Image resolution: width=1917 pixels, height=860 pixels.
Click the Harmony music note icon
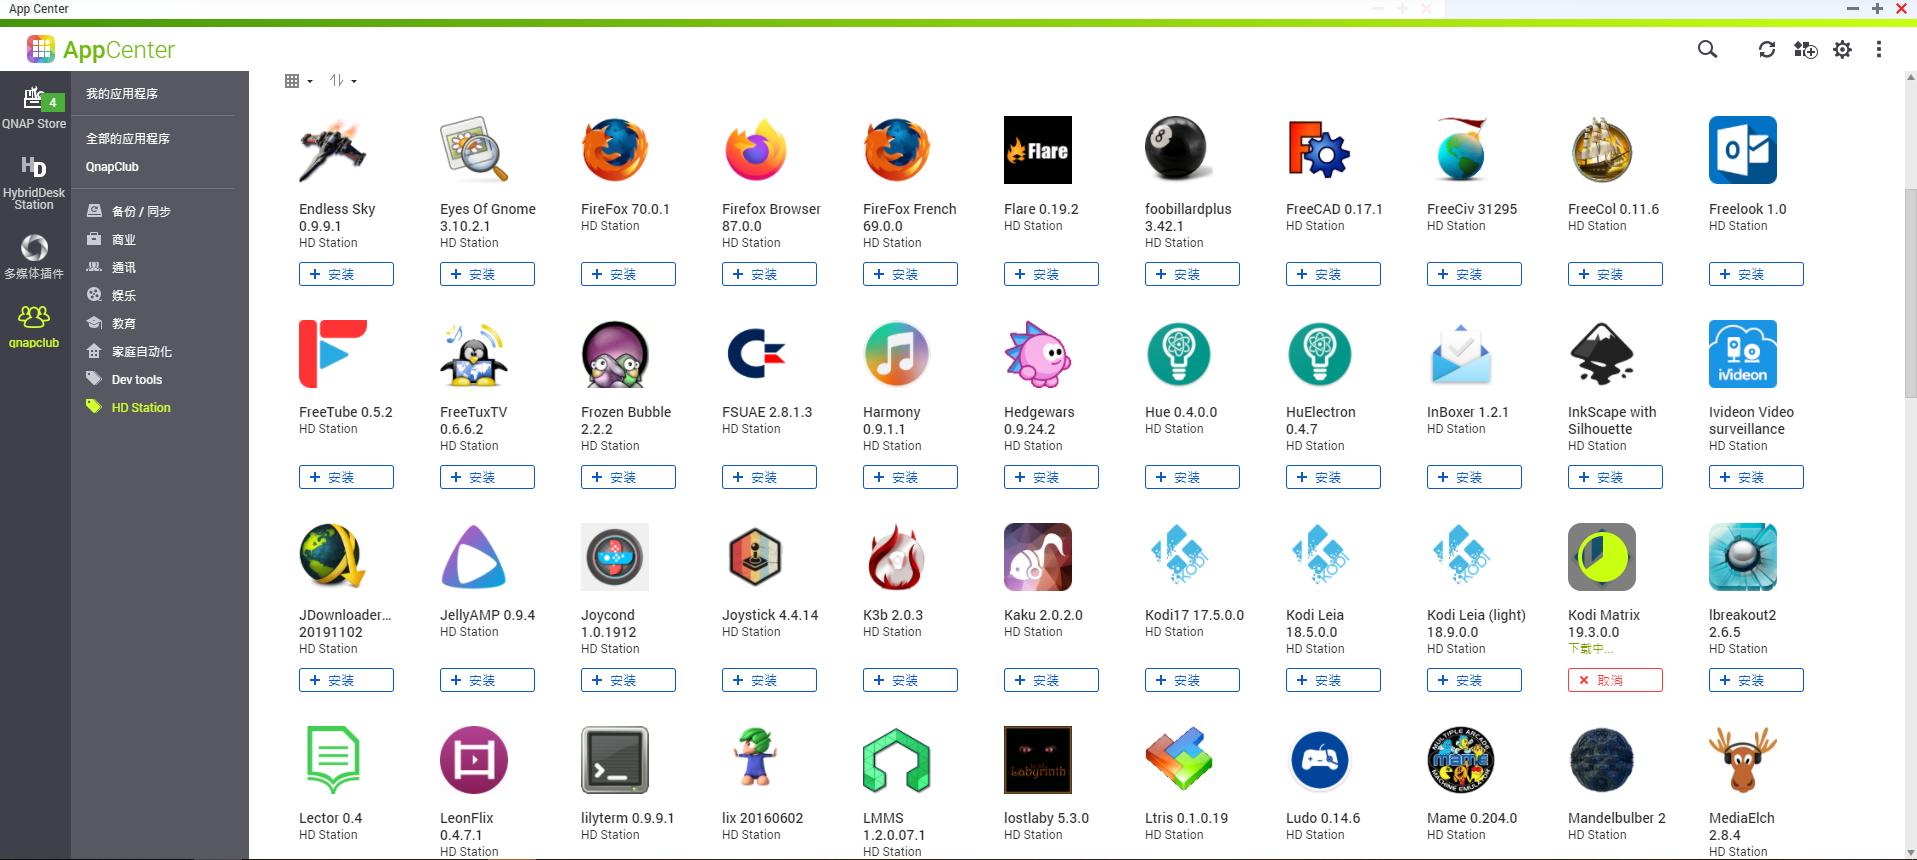click(x=897, y=354)
